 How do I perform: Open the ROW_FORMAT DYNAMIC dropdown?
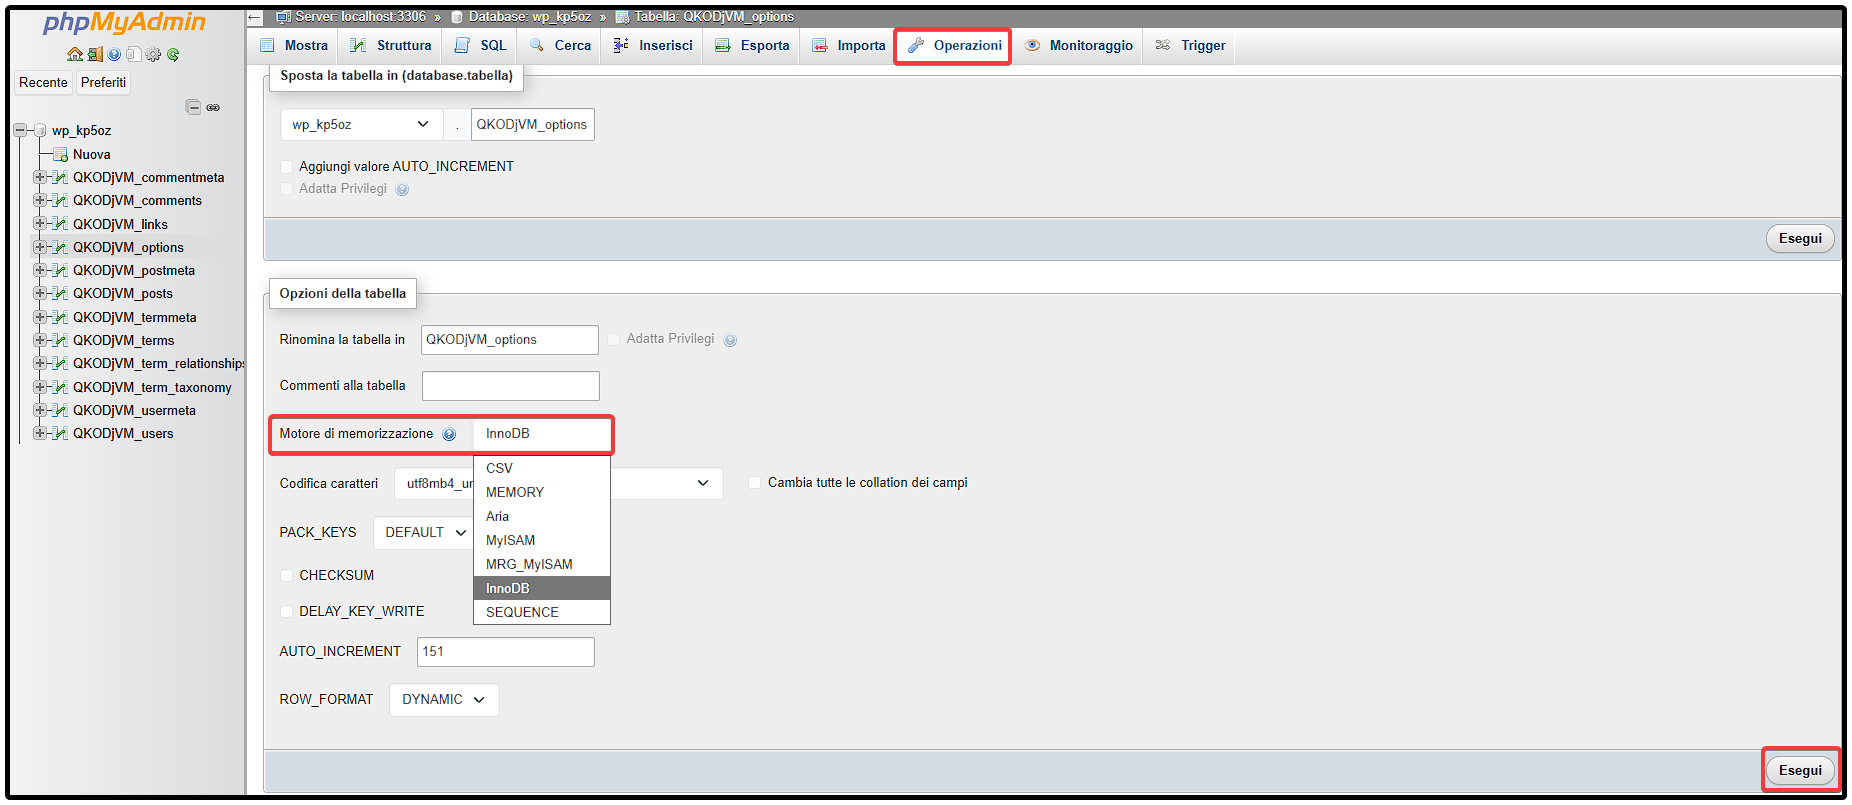pos(444,699)
